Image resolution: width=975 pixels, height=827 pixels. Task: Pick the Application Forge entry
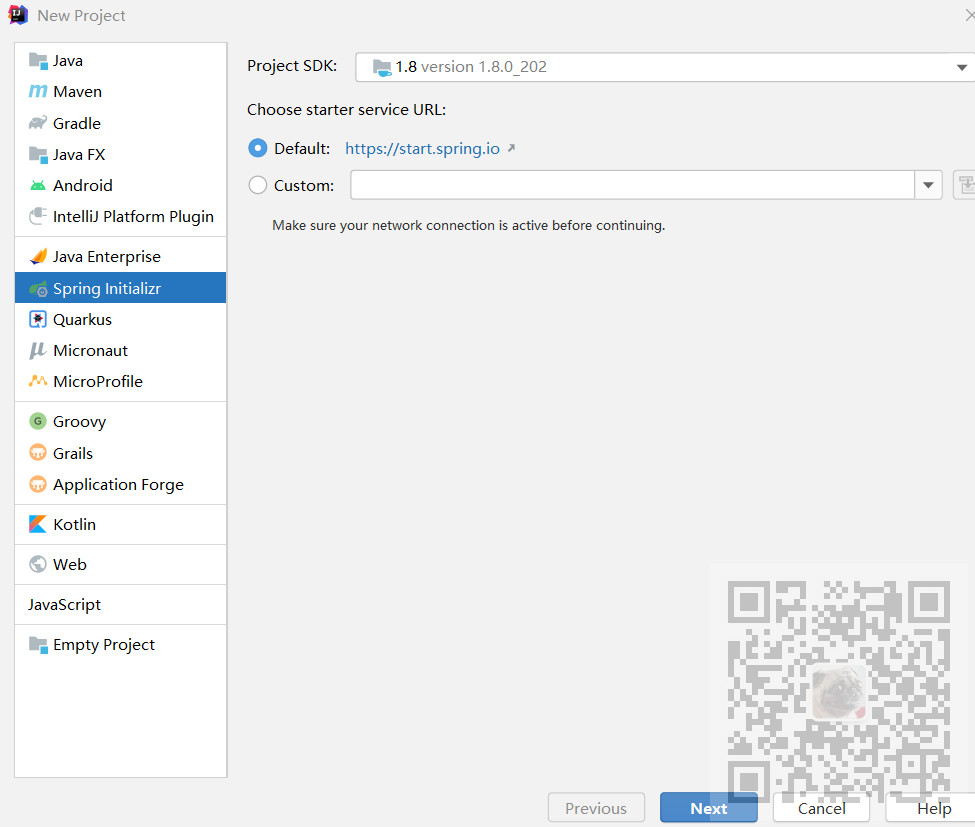click(121, 484)
